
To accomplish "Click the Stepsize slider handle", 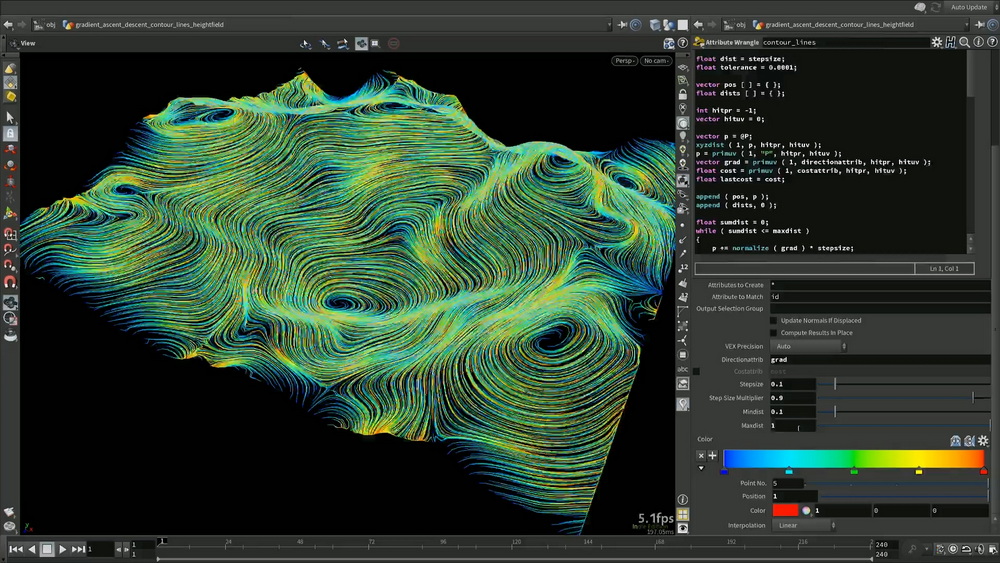I will pyautogui.click(x=835, y=384).
